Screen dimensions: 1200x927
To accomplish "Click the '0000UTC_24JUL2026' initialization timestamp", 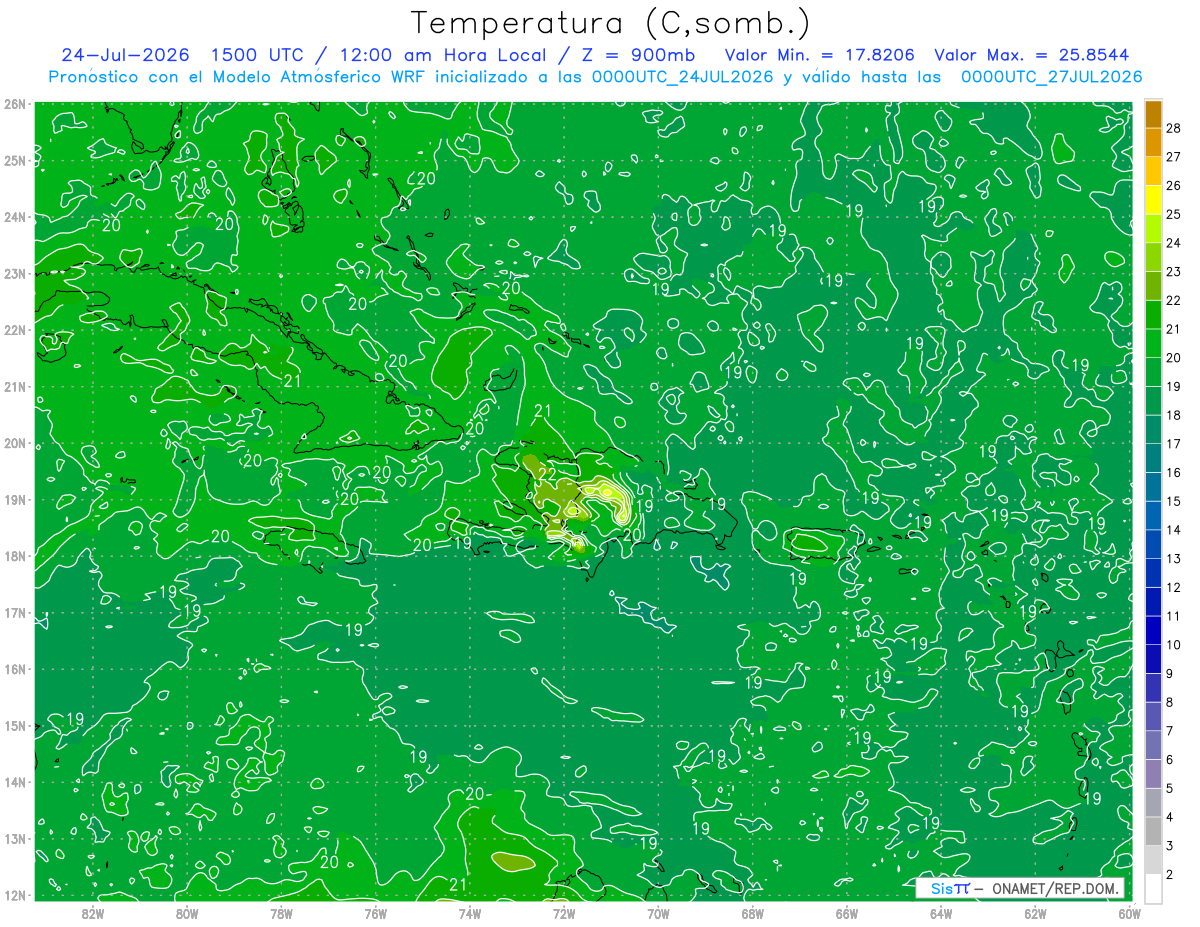I will [681, 77].
